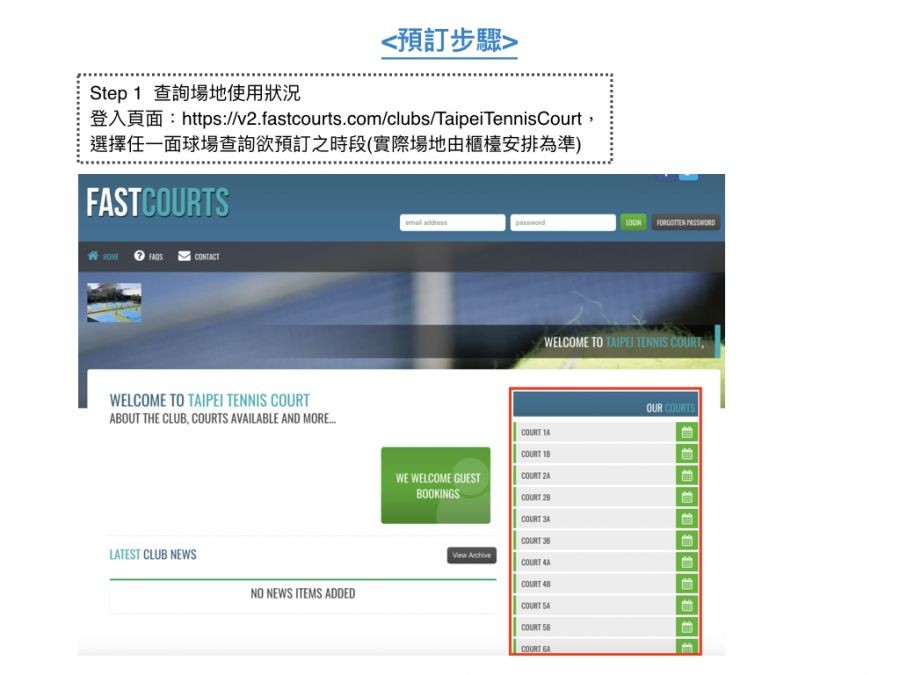Click the 預訂步驟 title
The width and height of the screenshot is (900, 675).
(449, 41)
